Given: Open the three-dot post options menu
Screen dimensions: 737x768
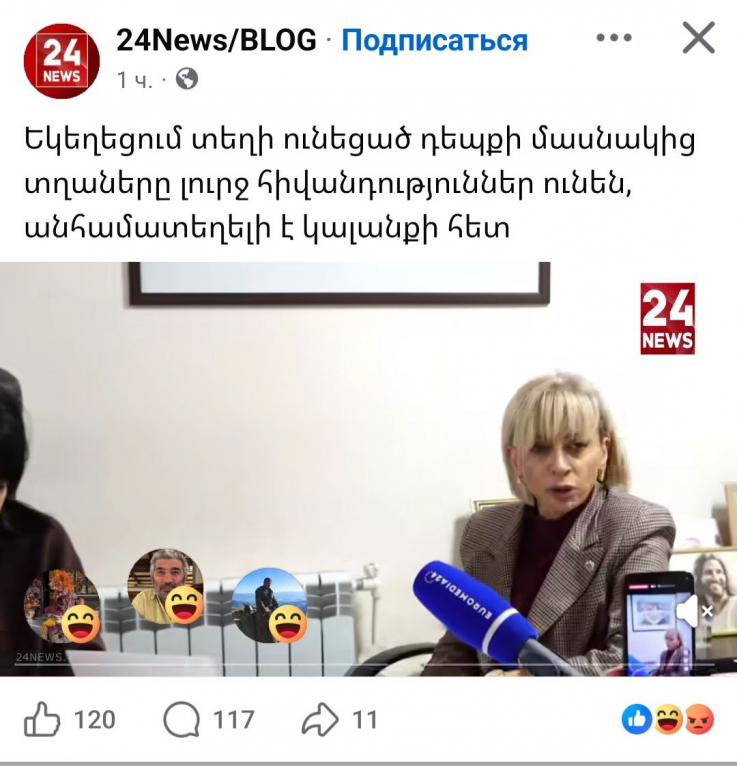Looking at the screenshot, I should pos(614,38).
